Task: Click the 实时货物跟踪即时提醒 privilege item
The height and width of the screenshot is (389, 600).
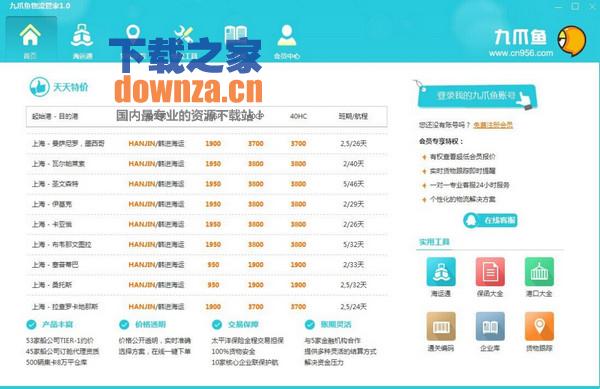Action: [462, 171]
